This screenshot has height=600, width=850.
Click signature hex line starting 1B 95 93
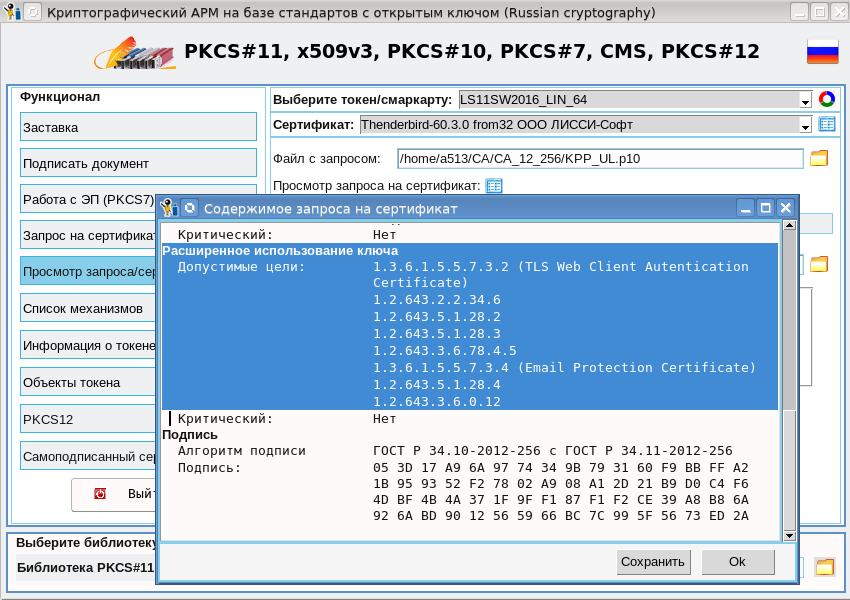click(561, 483)
